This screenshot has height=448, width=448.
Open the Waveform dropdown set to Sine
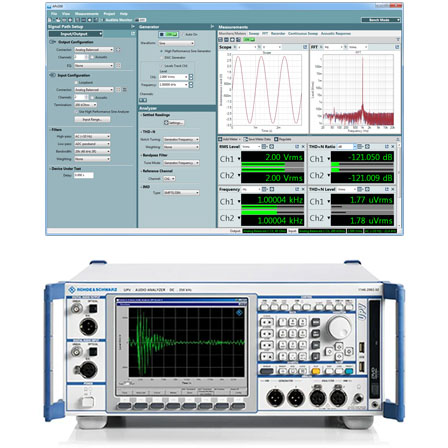pos(176,43)
